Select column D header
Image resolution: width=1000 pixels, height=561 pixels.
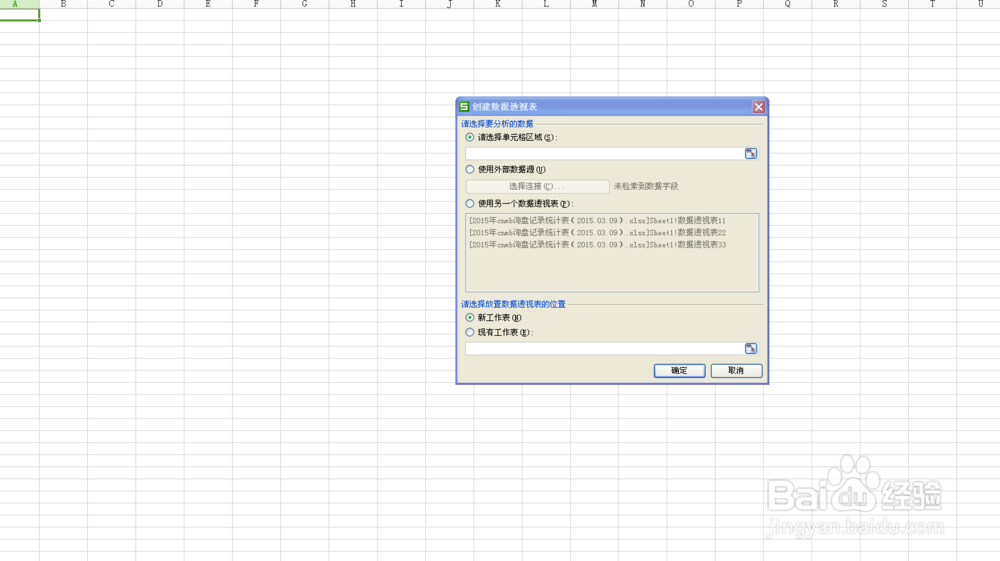click(159, 4)
